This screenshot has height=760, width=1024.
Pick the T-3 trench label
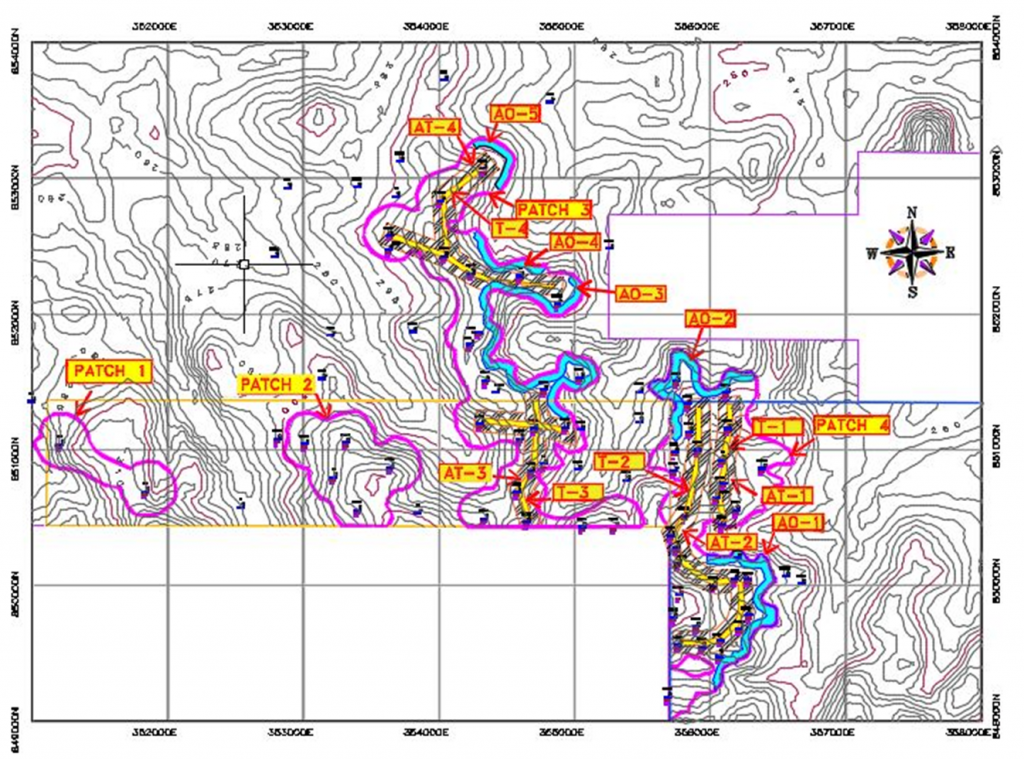point(577,492)
